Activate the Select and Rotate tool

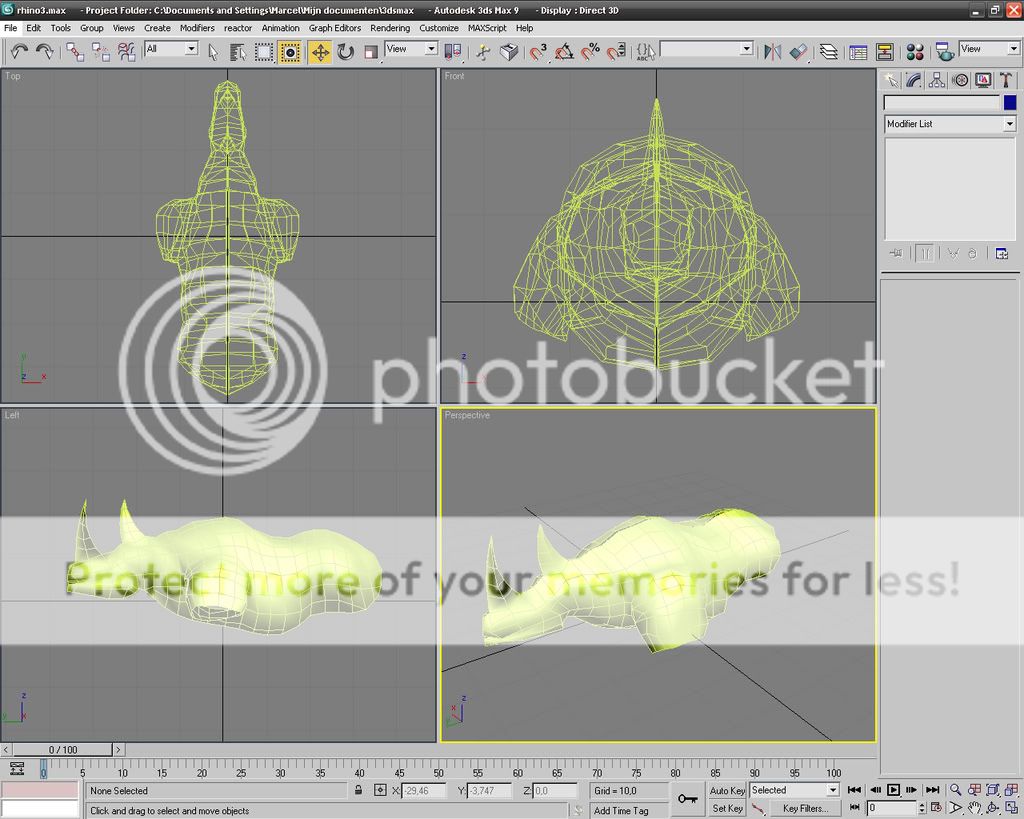coord(345,51)
